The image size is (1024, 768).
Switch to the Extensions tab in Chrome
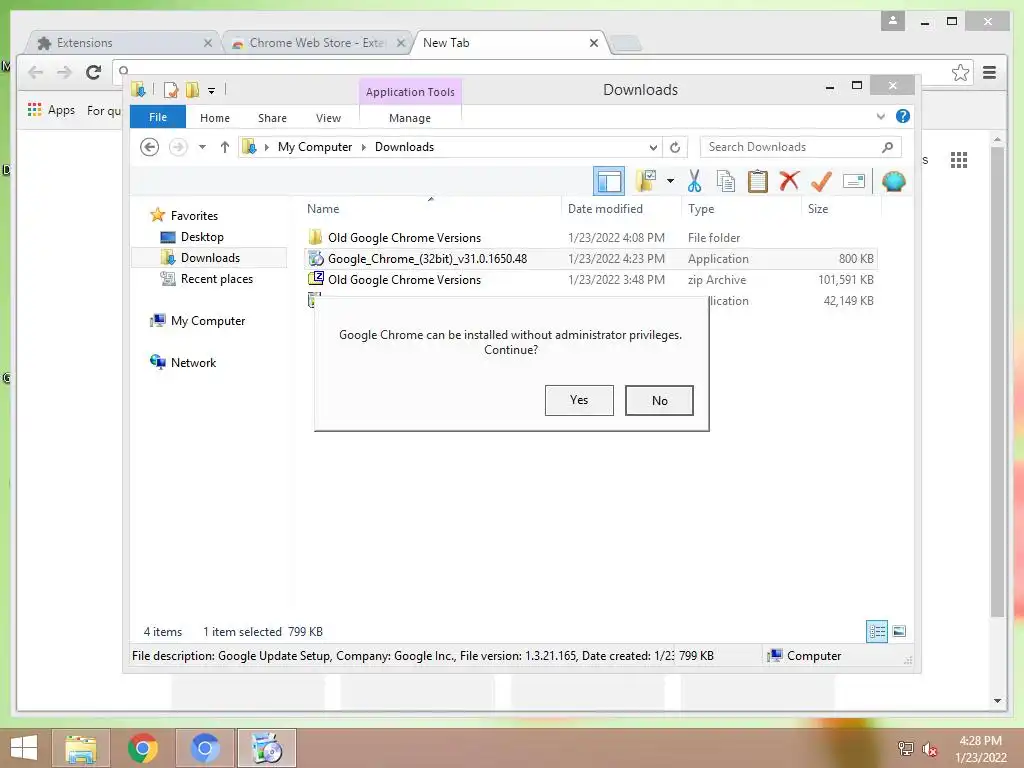point(124,43)
